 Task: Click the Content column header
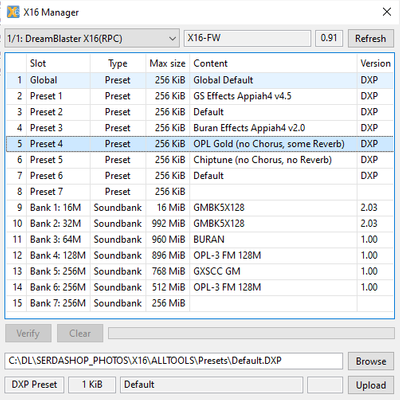(273, 63)
